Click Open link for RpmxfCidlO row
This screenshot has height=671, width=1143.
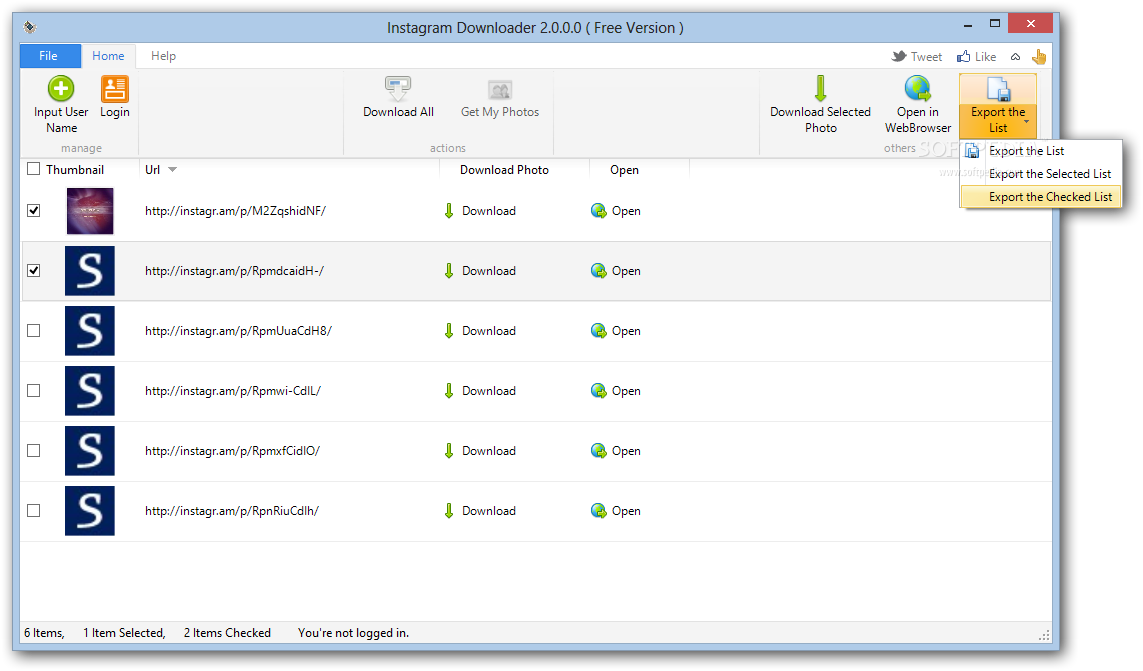pyautogui.click(x=626, y=451)
